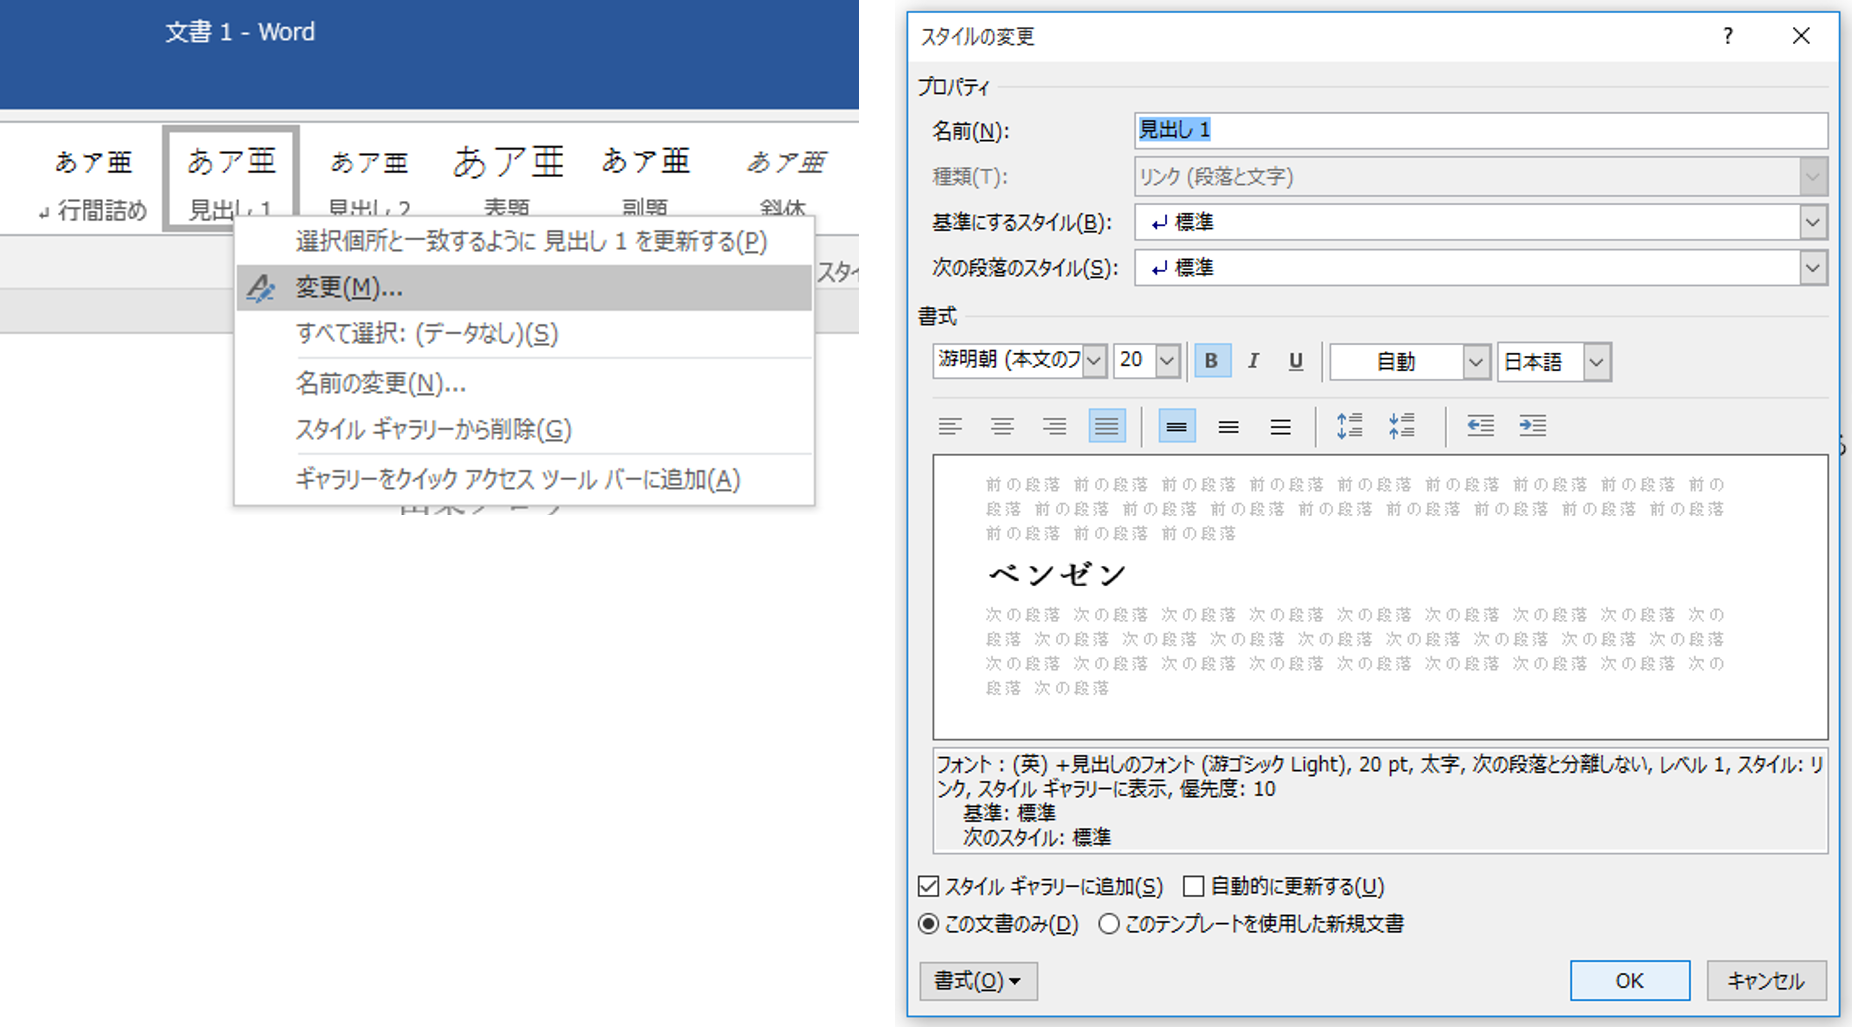Open 基準にするスタイル dropdown
This screenshot has height=1027, width=1852.
pyautogui.click(x=1812, y=222)
